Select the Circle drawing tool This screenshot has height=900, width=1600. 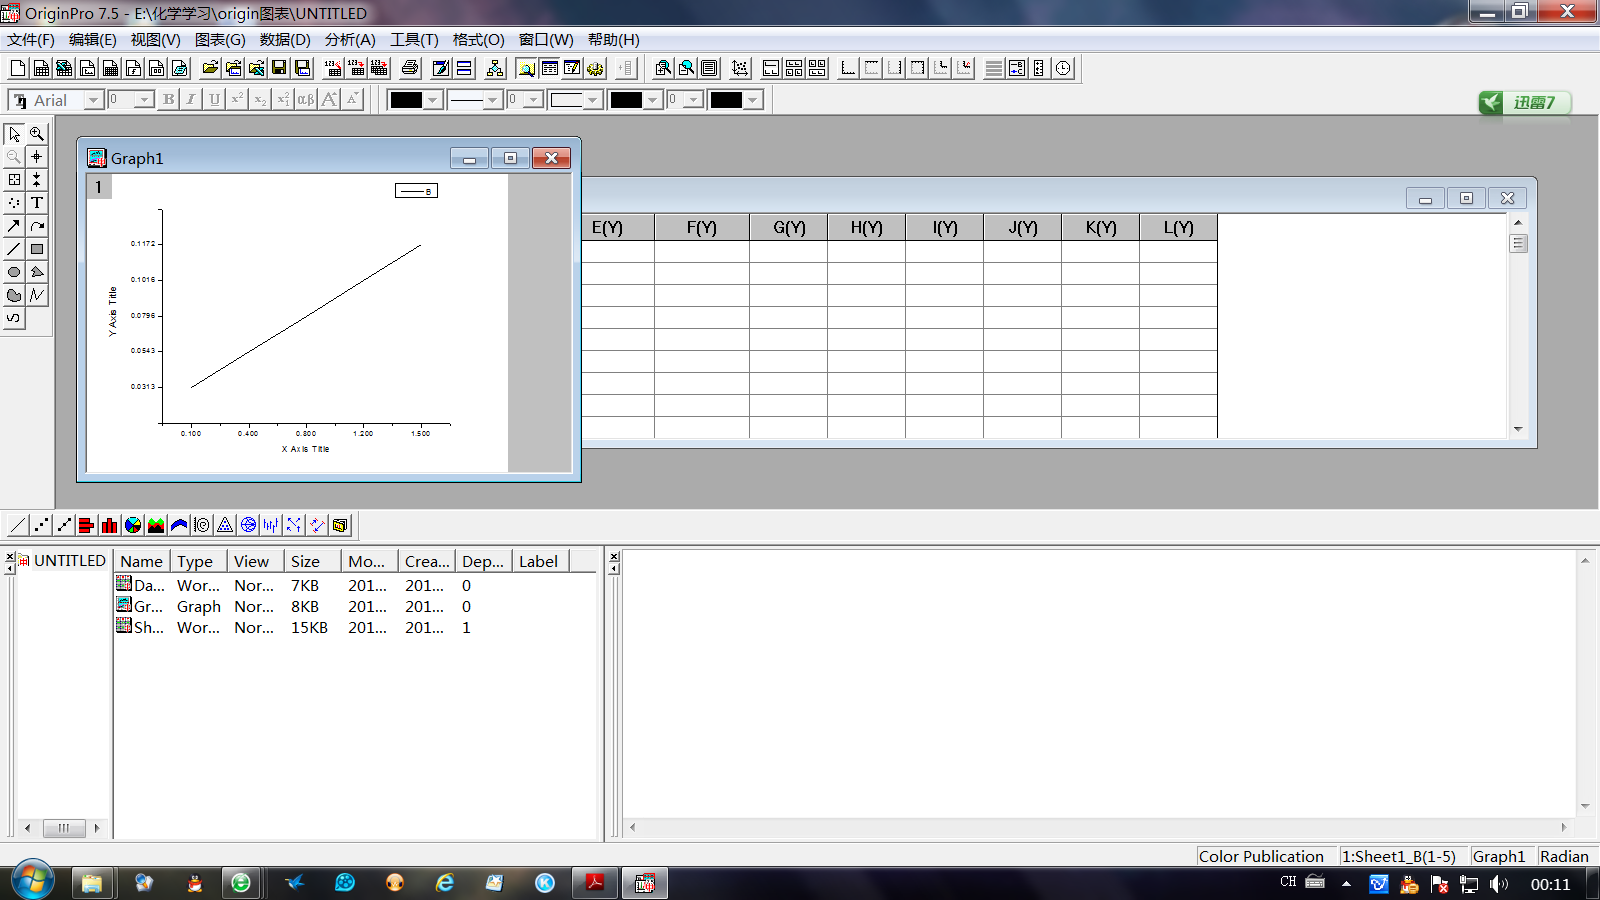[x=14, y=272]
